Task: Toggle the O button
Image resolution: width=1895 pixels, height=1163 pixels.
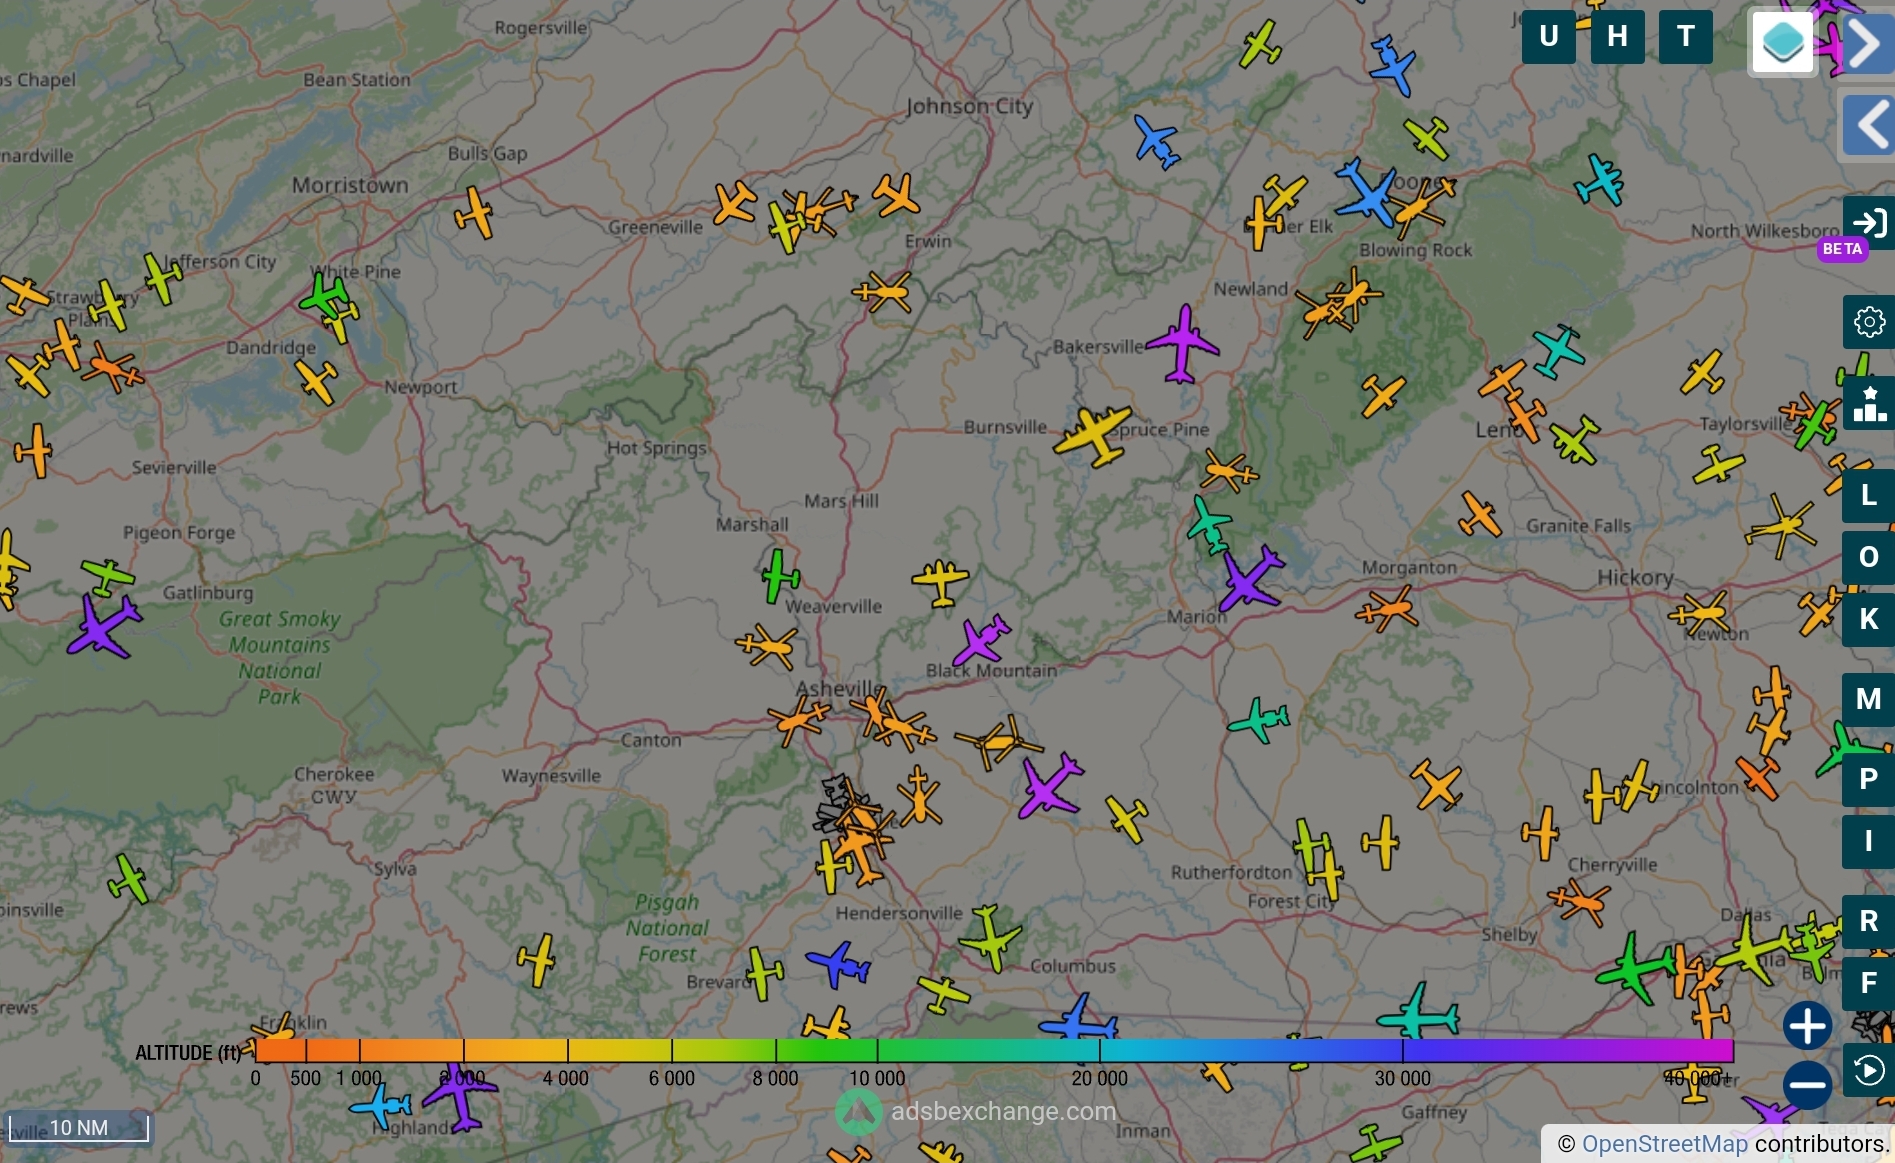Action: click(1868, 557)
